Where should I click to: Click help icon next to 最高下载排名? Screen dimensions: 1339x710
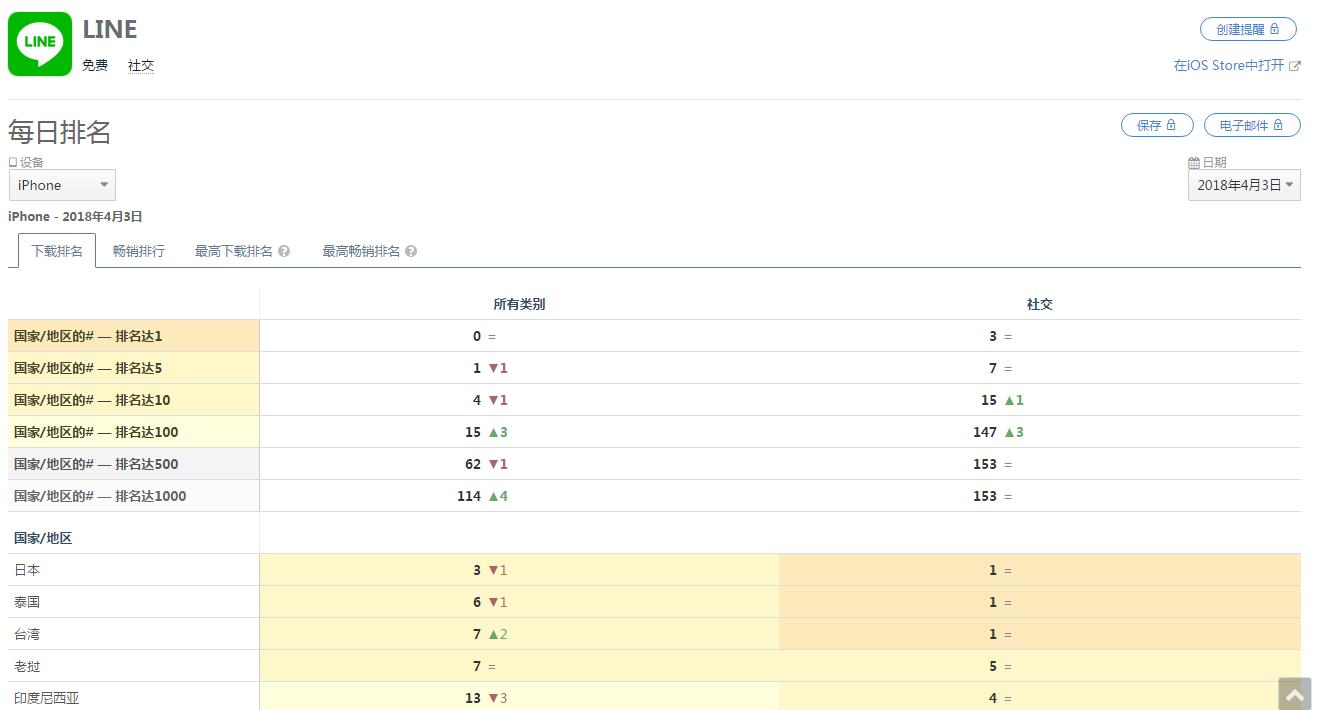pos(284,251)
